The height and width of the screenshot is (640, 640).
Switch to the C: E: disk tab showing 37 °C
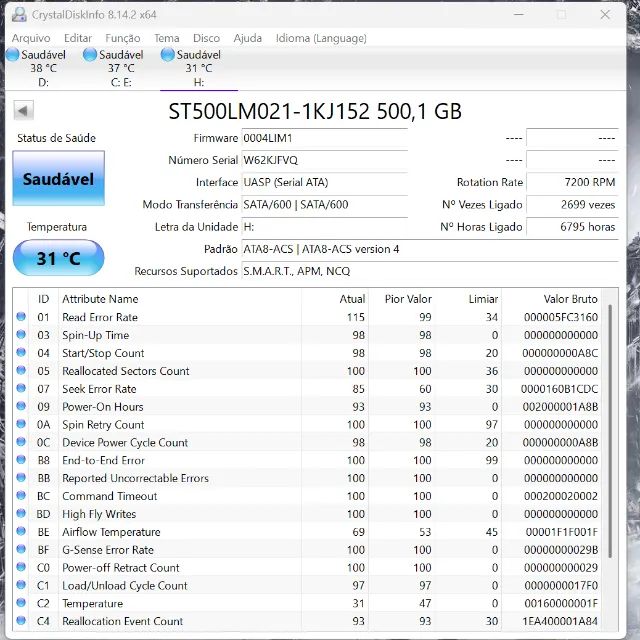(121, 68)
